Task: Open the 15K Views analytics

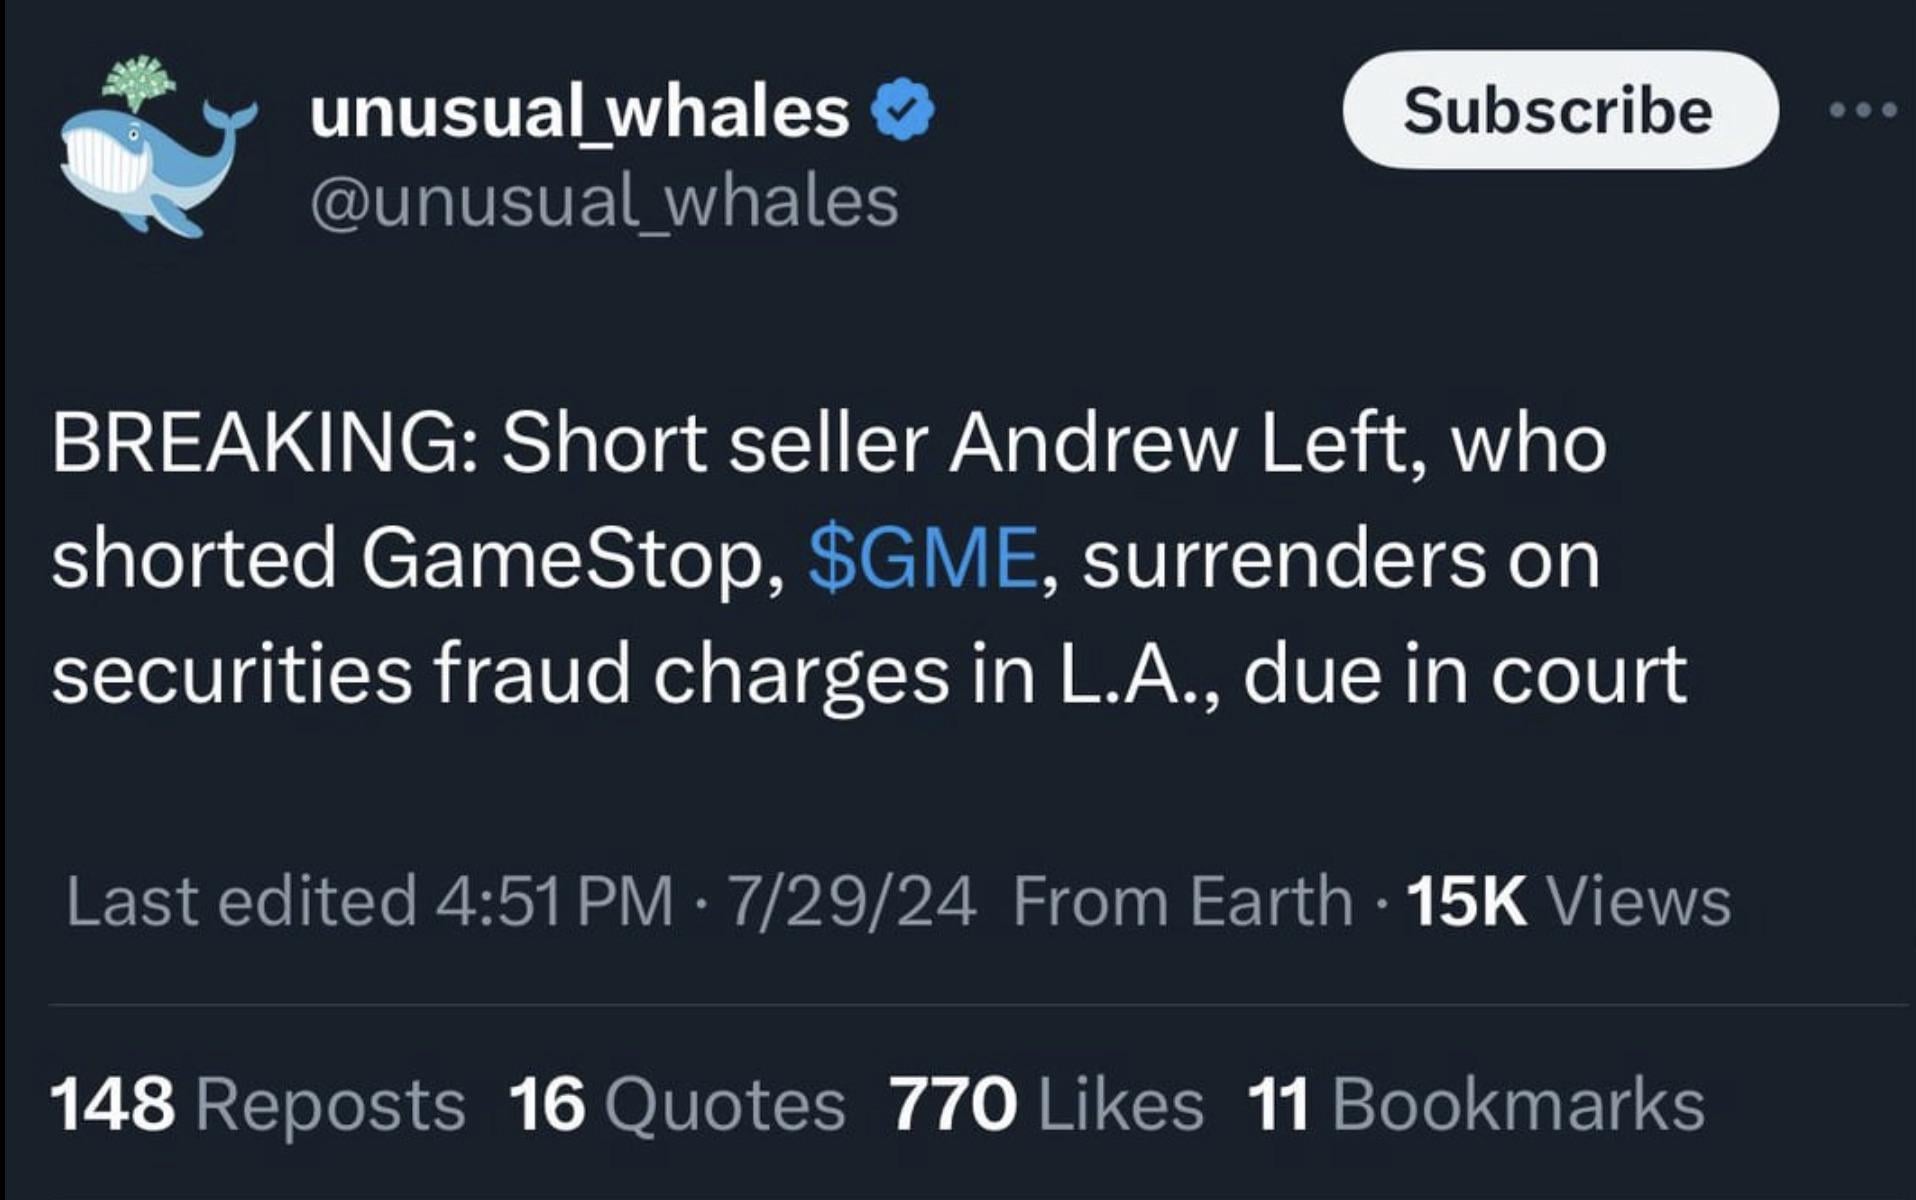Action: point(1569,900)
